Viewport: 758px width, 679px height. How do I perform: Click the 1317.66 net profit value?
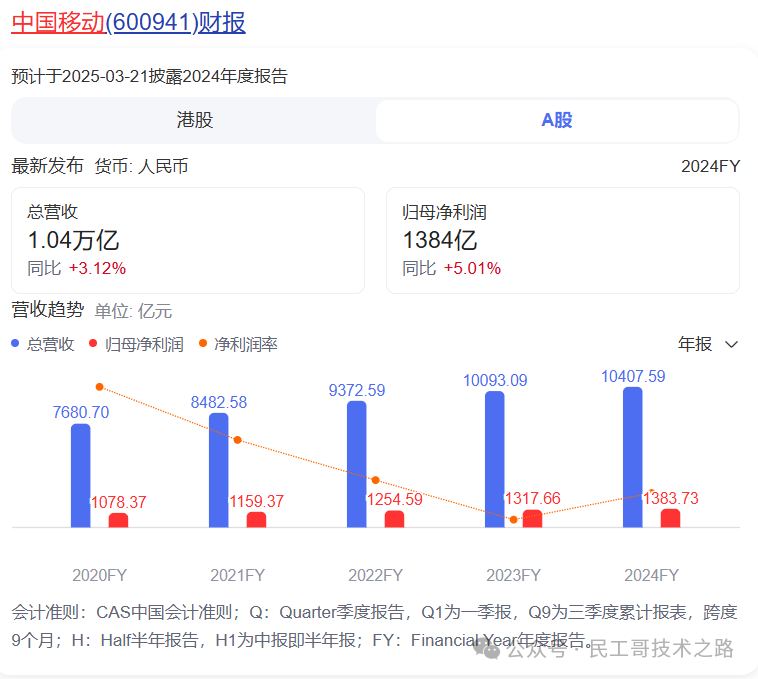[532, 498]
